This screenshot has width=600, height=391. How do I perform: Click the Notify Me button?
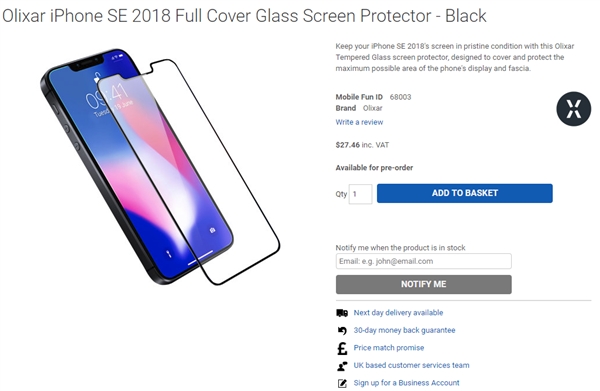click(x=424, y=284)
